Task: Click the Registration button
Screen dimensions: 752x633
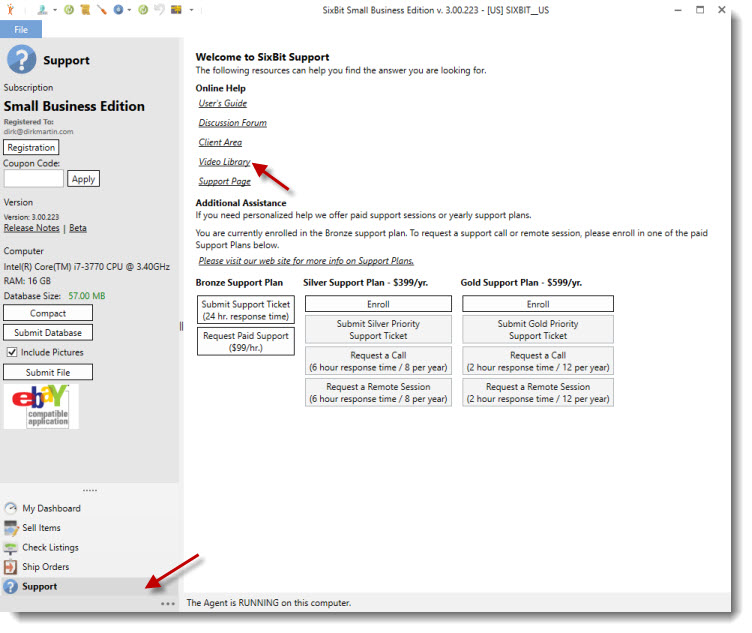Action: click(31, 148)
